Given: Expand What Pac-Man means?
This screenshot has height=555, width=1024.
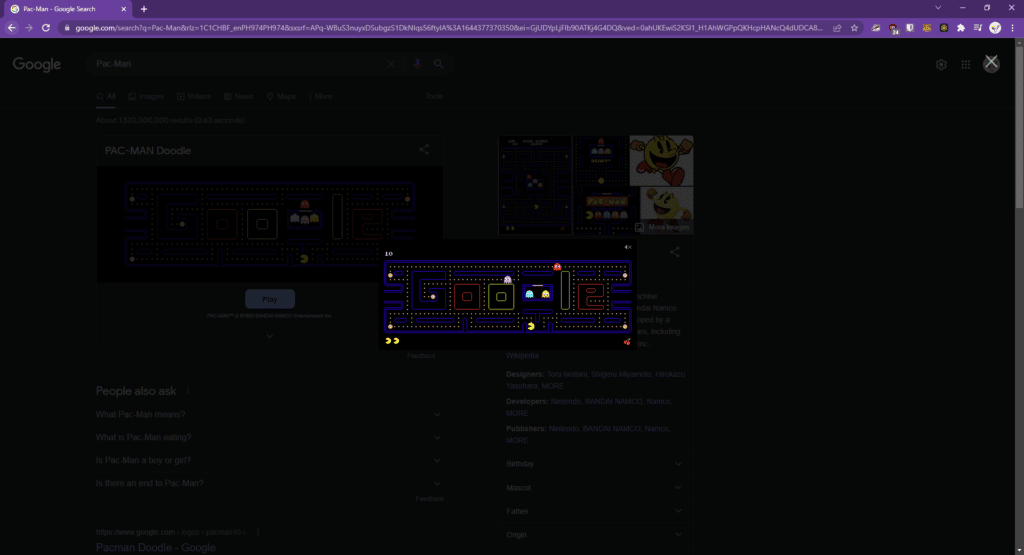Looking at the screenshot, I should click(268, 415).
